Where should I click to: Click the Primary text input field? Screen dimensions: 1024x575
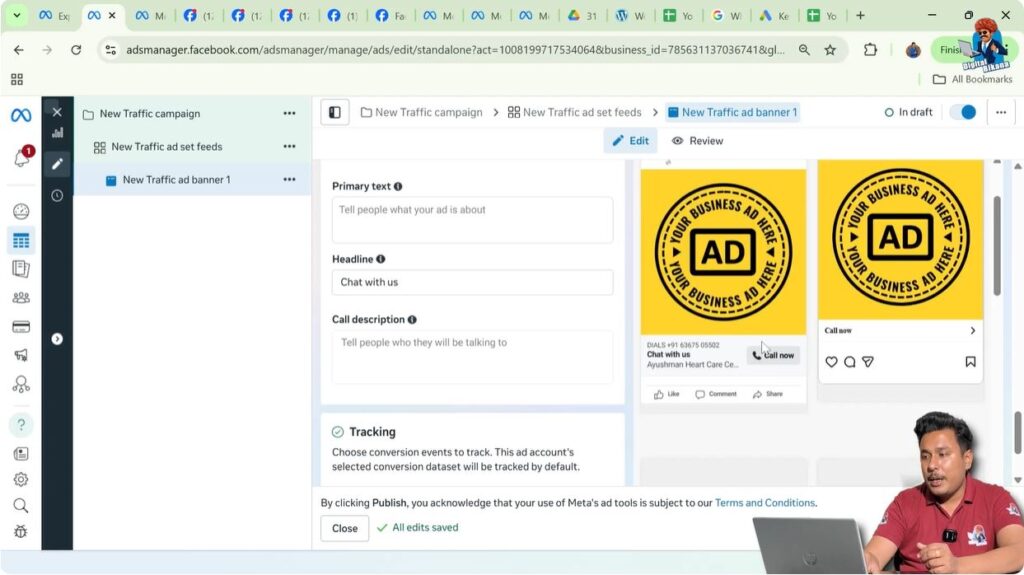tap(472, 219)
